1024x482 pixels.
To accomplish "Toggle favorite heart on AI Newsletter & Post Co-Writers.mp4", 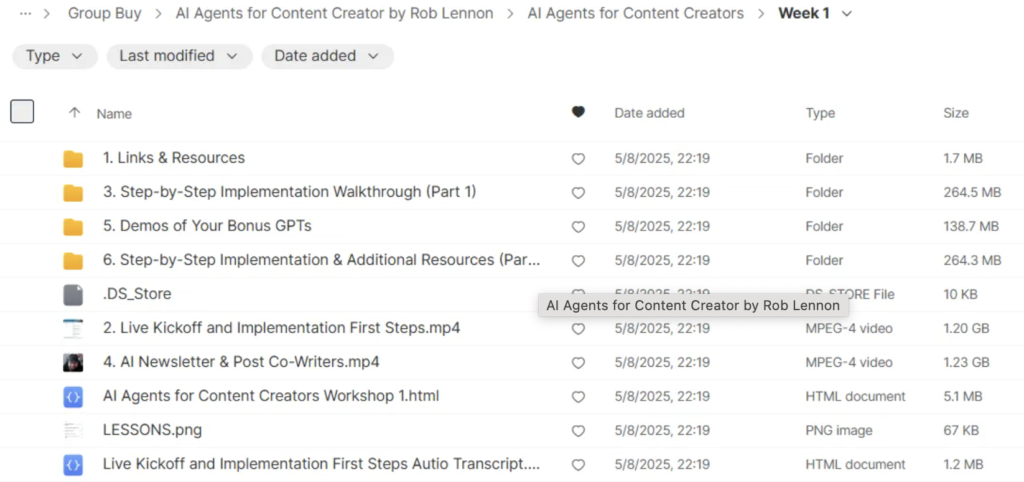I will (578, 362).
